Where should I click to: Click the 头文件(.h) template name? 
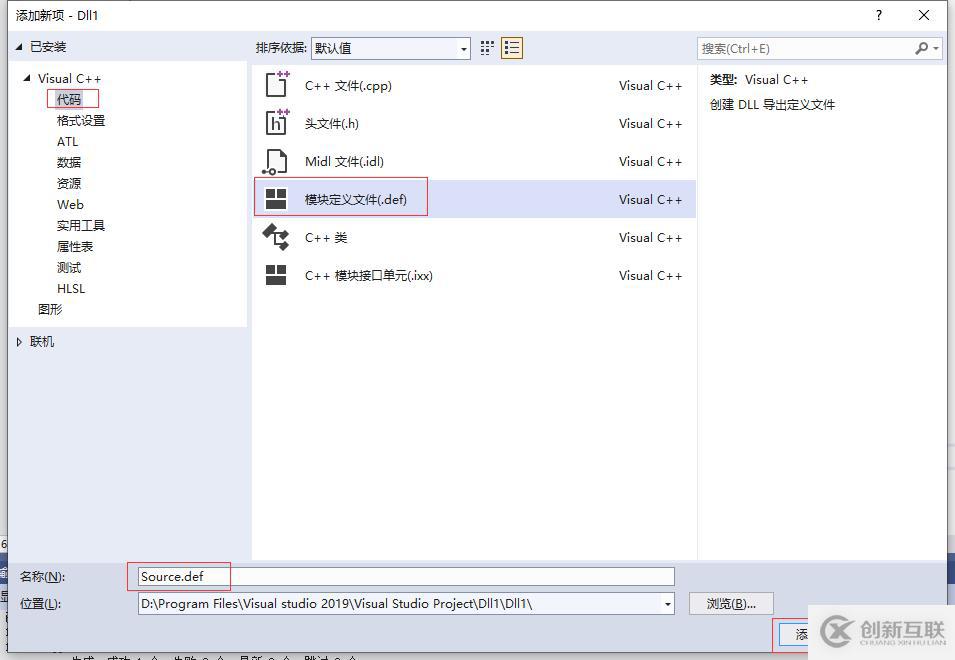pos(332,124)
